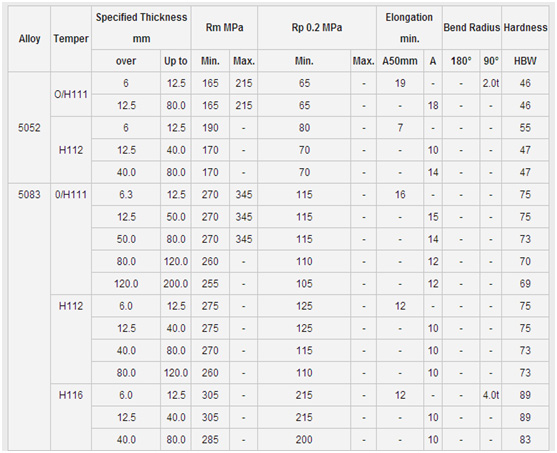This screenshot has width=557, height=453.
Task: Click the Hardness header cell
Action: point(525,27)
